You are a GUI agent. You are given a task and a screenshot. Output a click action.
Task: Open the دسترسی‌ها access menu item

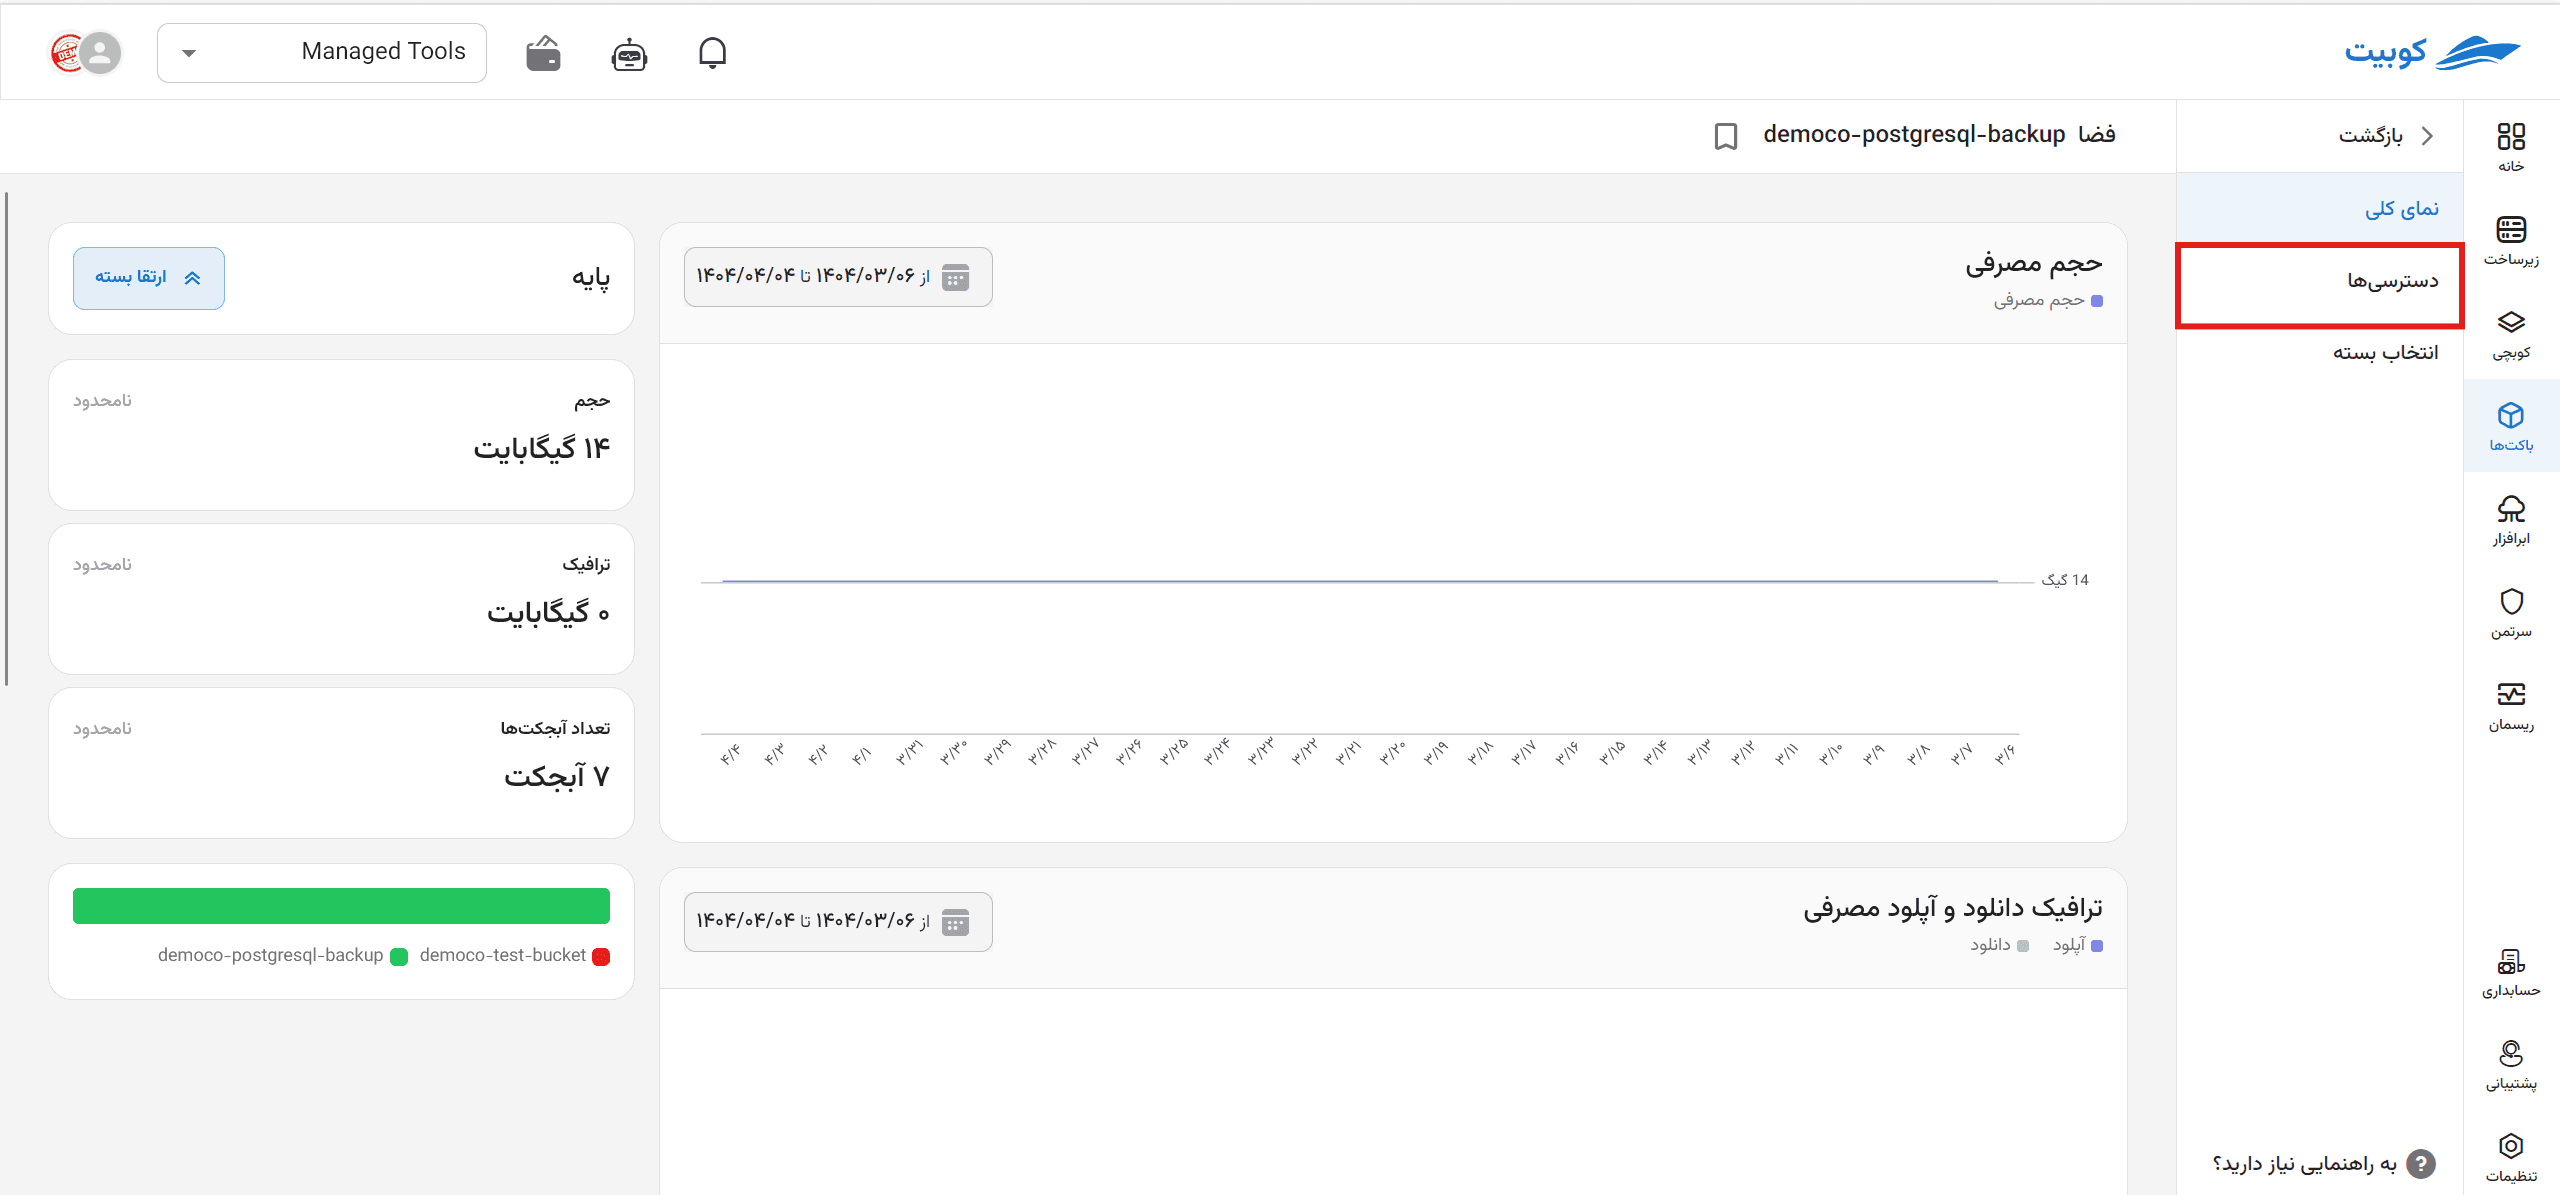2320,281
